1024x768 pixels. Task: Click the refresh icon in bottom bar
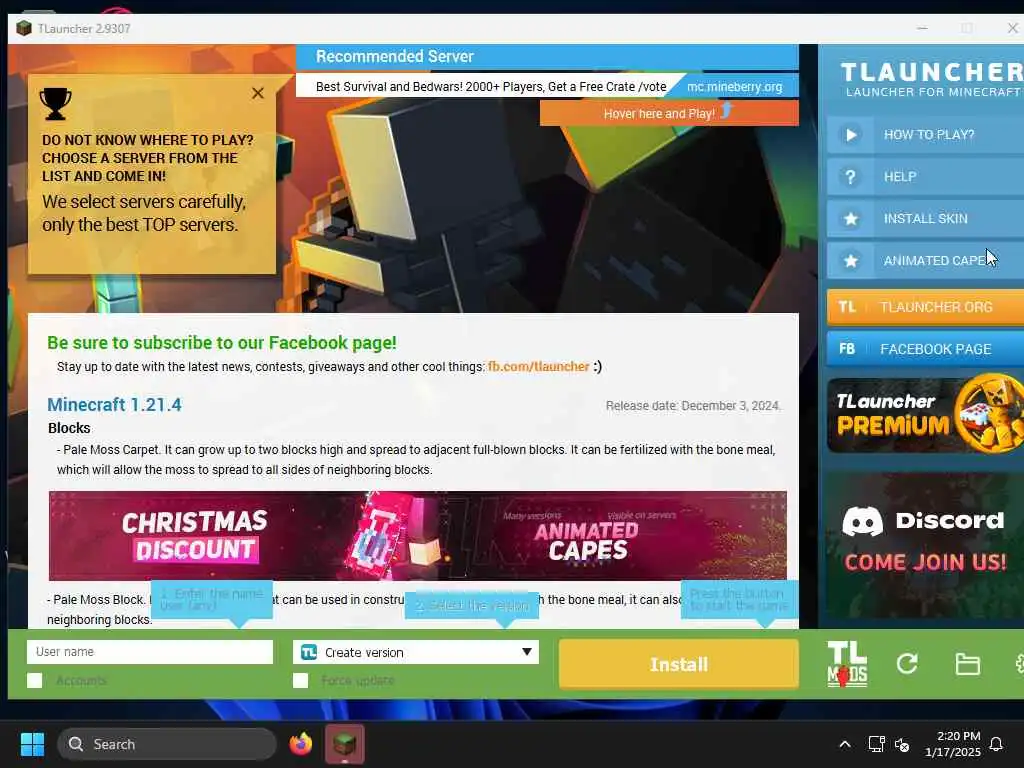click(x=907, y=664)
